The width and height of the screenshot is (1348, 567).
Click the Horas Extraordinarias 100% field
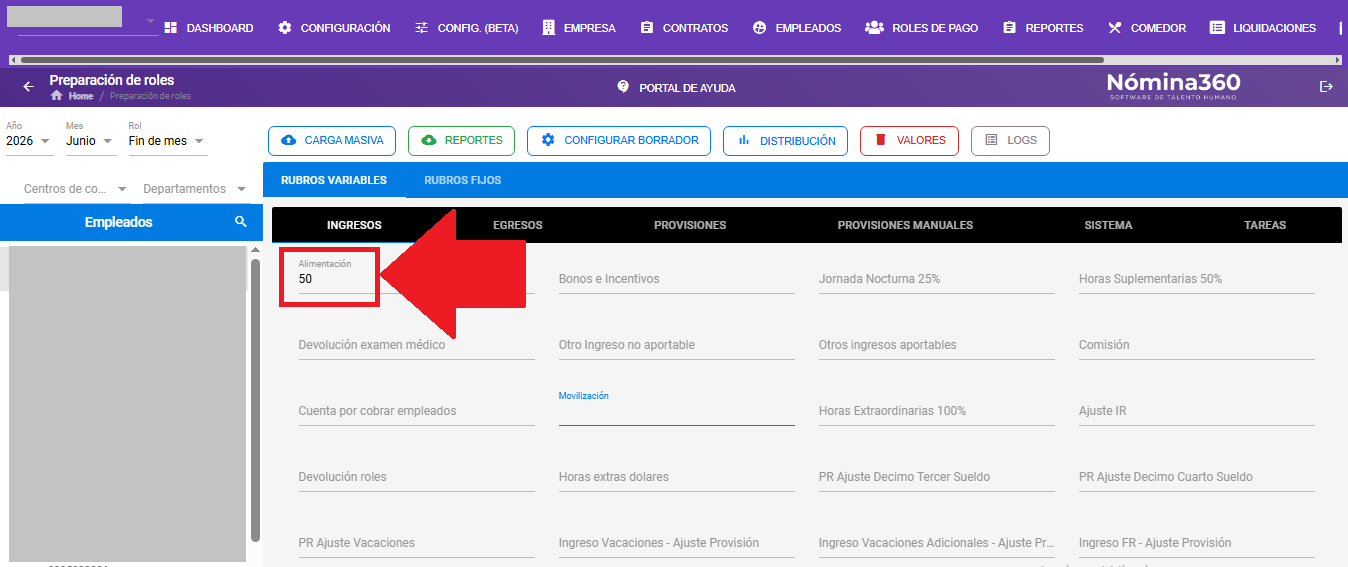pos(936,411)
